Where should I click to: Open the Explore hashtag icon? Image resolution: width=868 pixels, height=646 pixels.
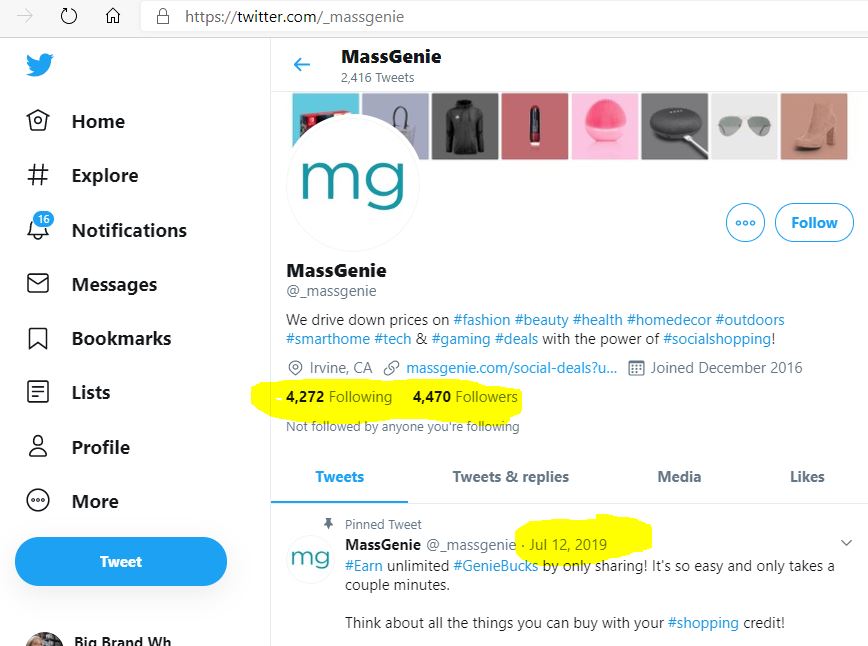38,176
